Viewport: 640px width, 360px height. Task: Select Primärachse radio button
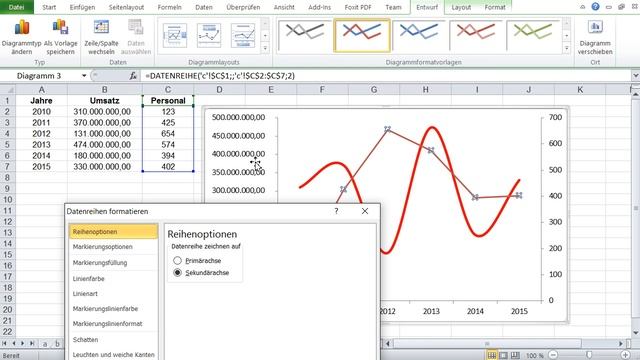[x=177, y=260]
